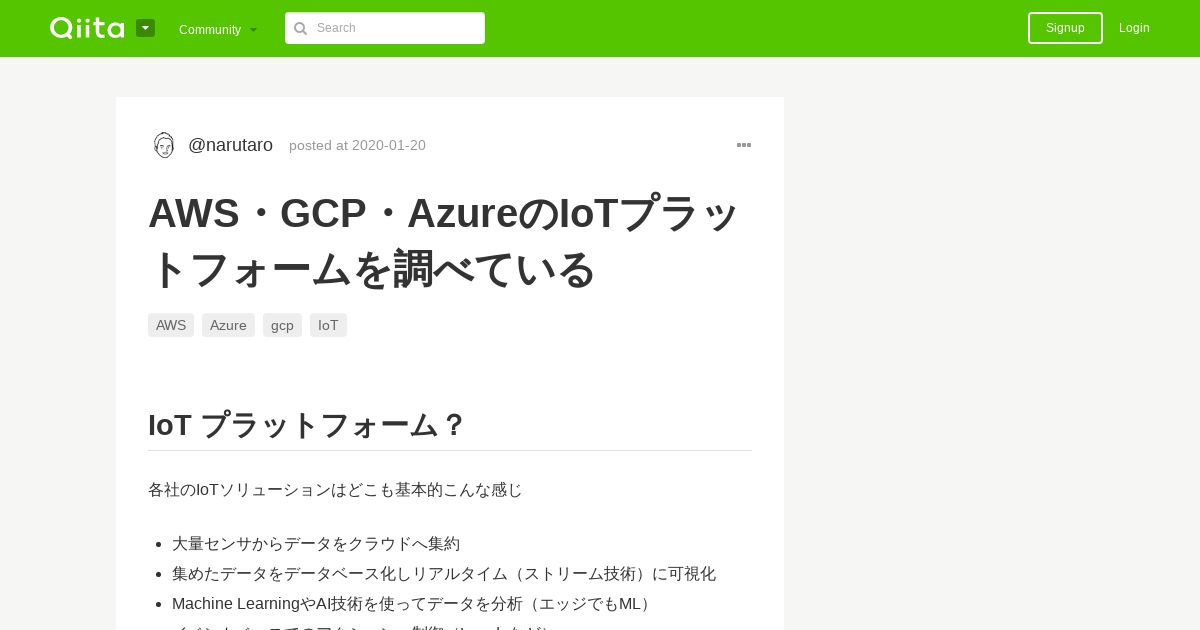1200x630 pixels.
Task: Open the Login link
Action: [1134, 28]
